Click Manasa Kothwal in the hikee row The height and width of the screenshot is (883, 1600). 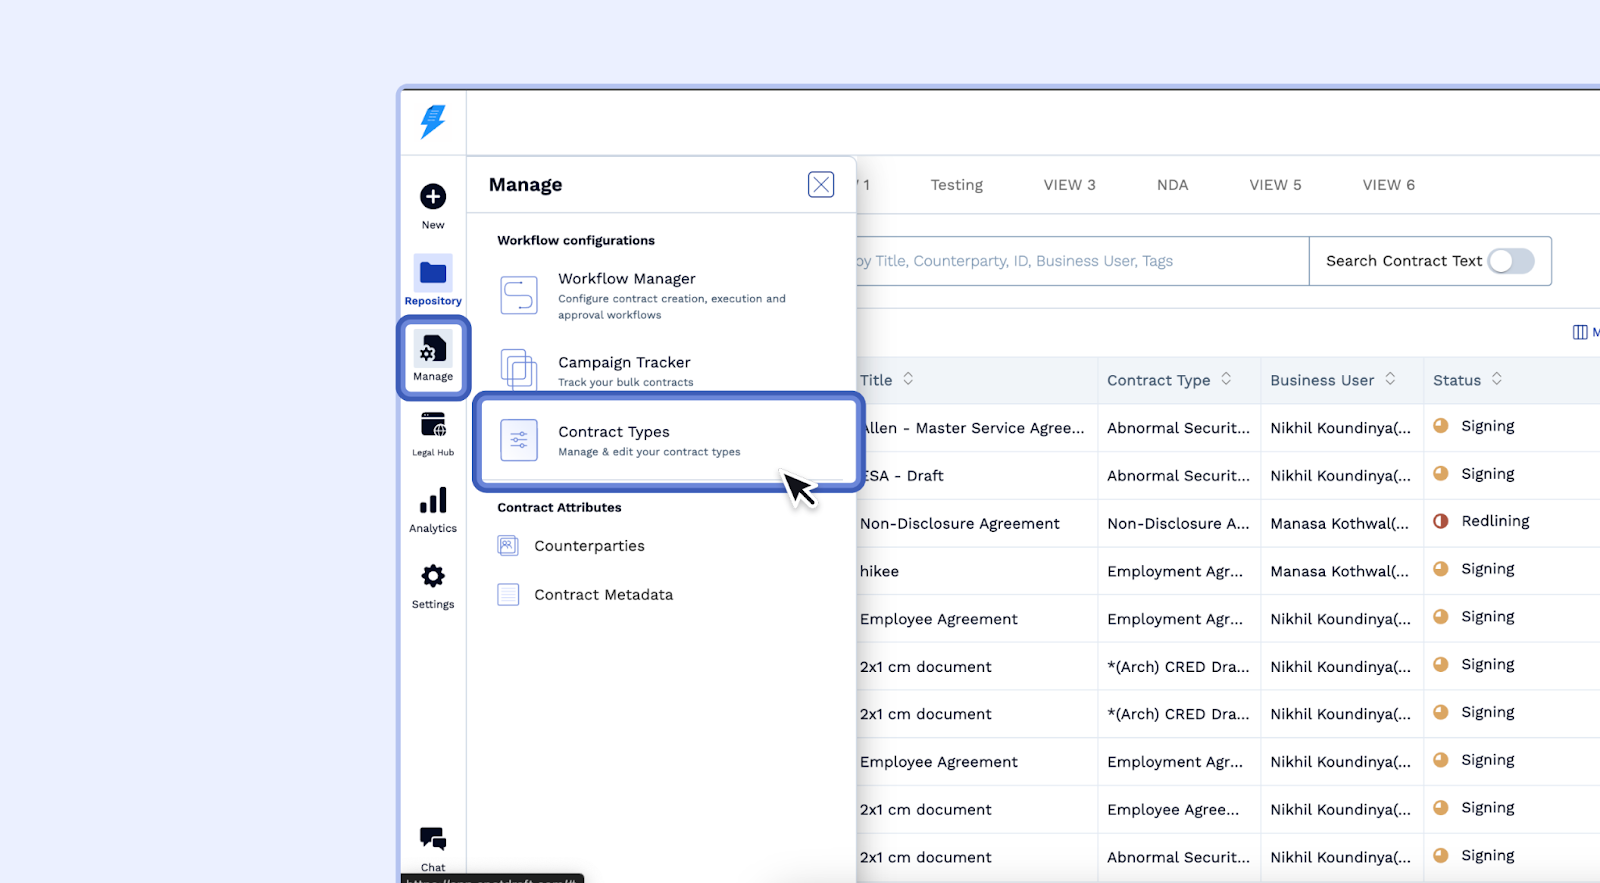(1340, 572)
